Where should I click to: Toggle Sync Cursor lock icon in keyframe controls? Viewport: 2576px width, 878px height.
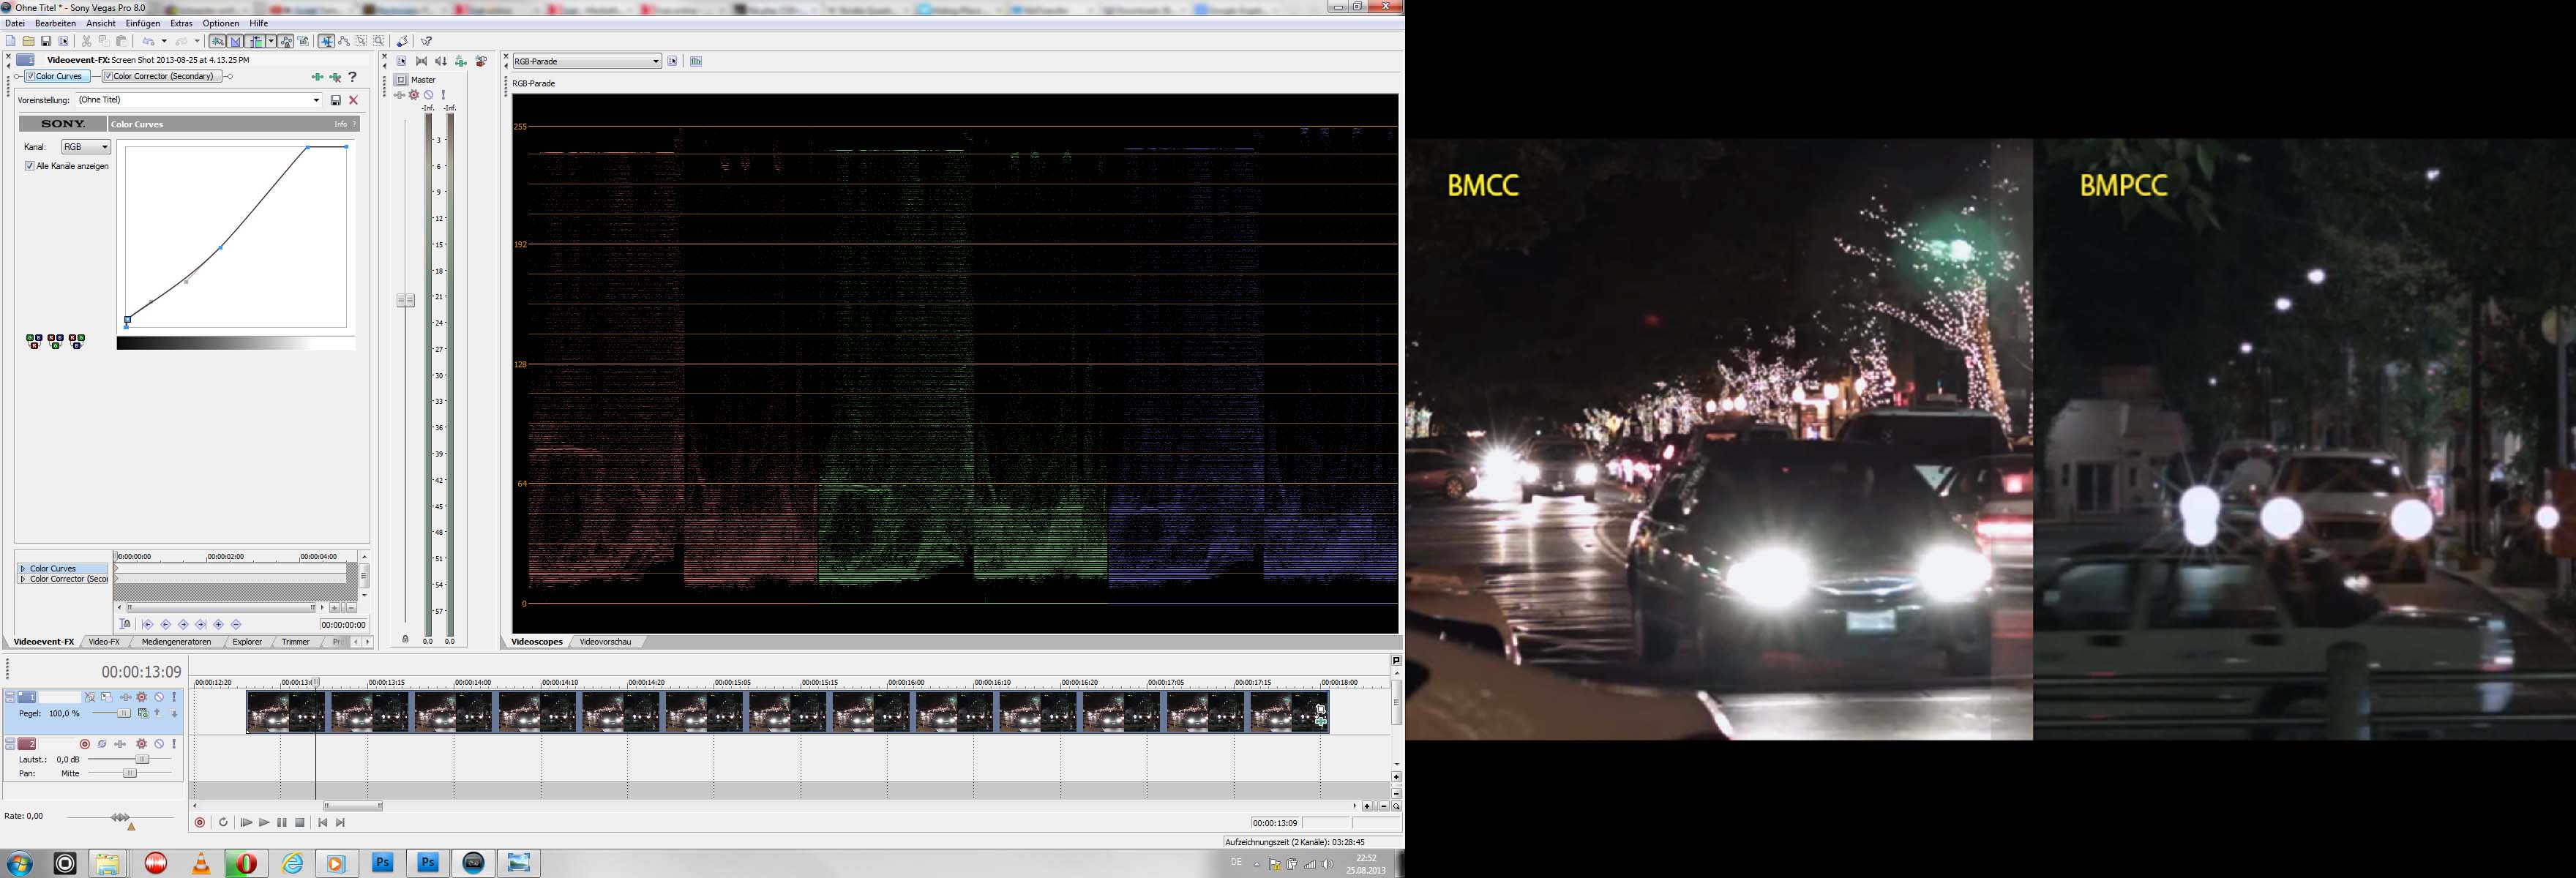tap(125, 624)
